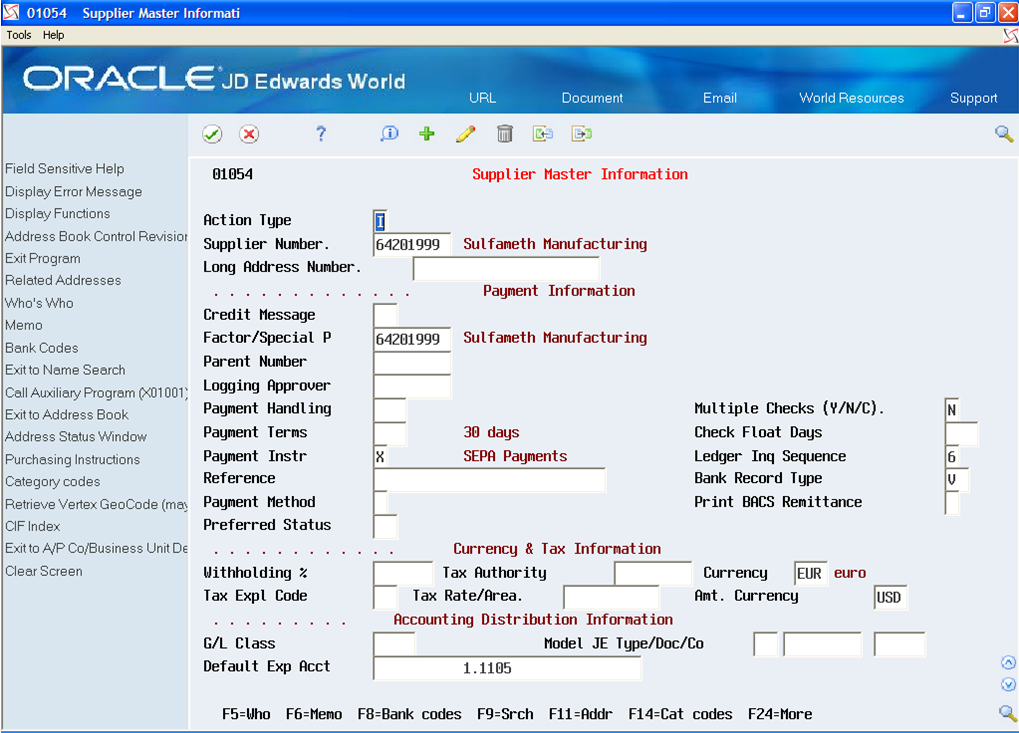Image resolution: width=1019 pixels, height=733 pixels.
Task: Click F24=More function key
Action: [780, 714]
